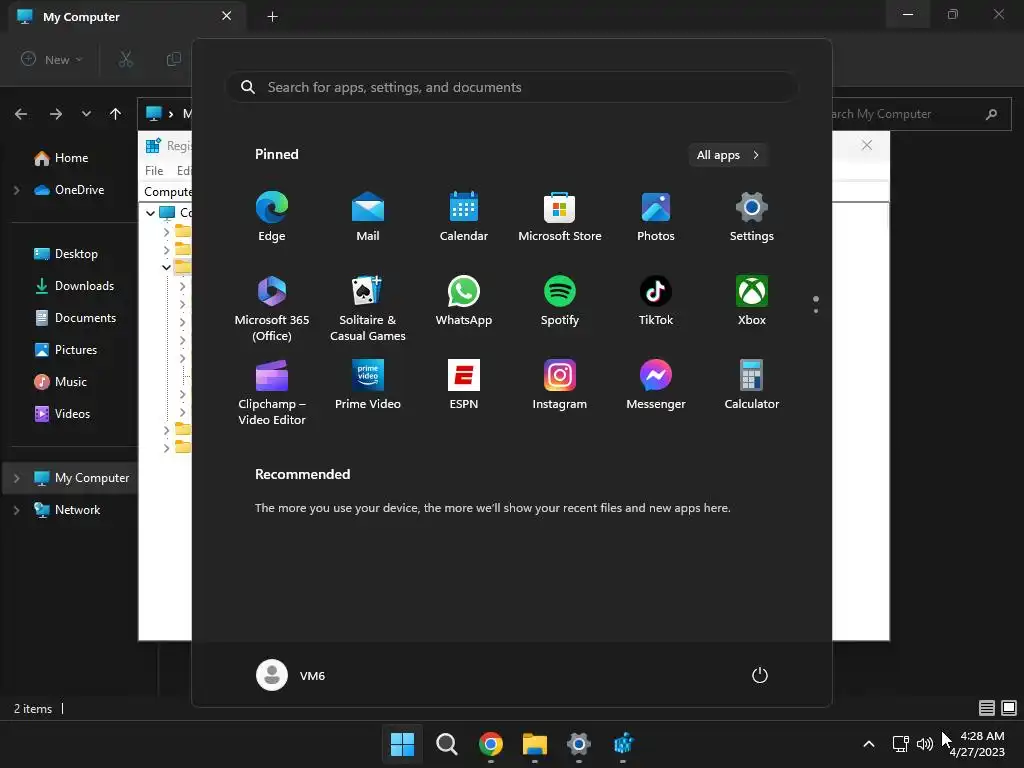Switch to Registry Editor on taskbar
1024x768 pixels.
623,743
